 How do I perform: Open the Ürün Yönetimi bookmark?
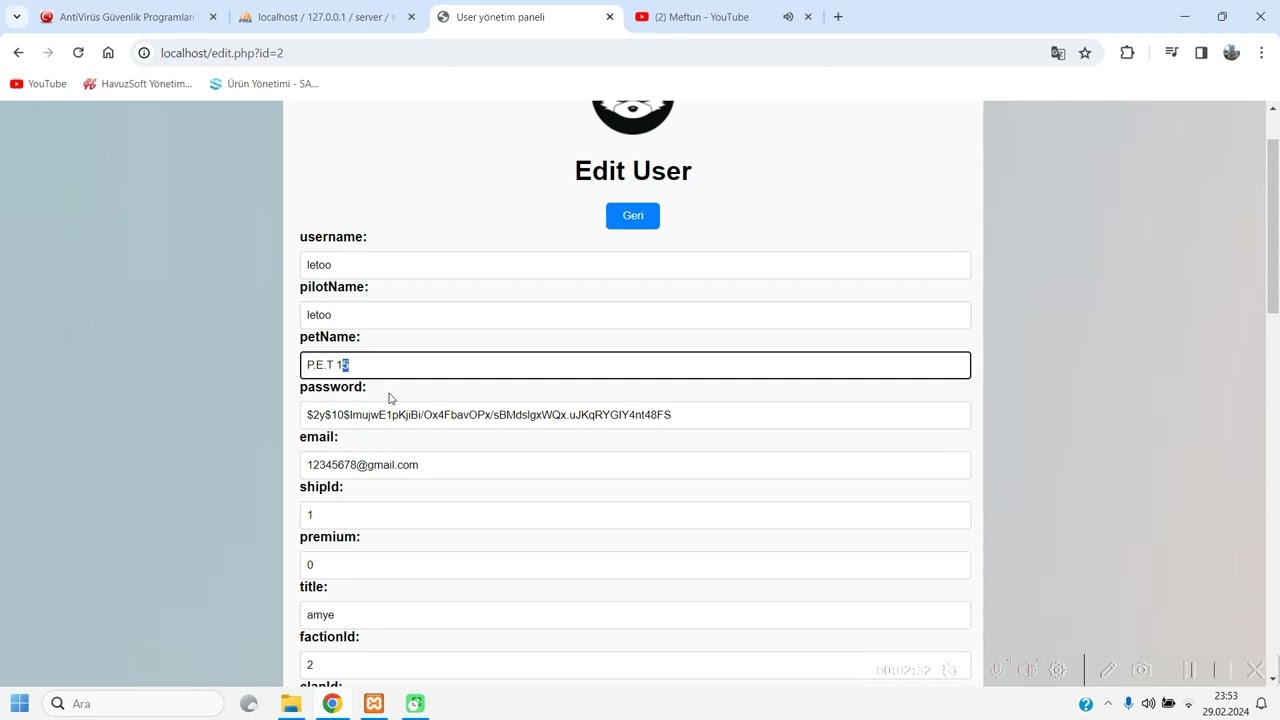tap(264, 84)
